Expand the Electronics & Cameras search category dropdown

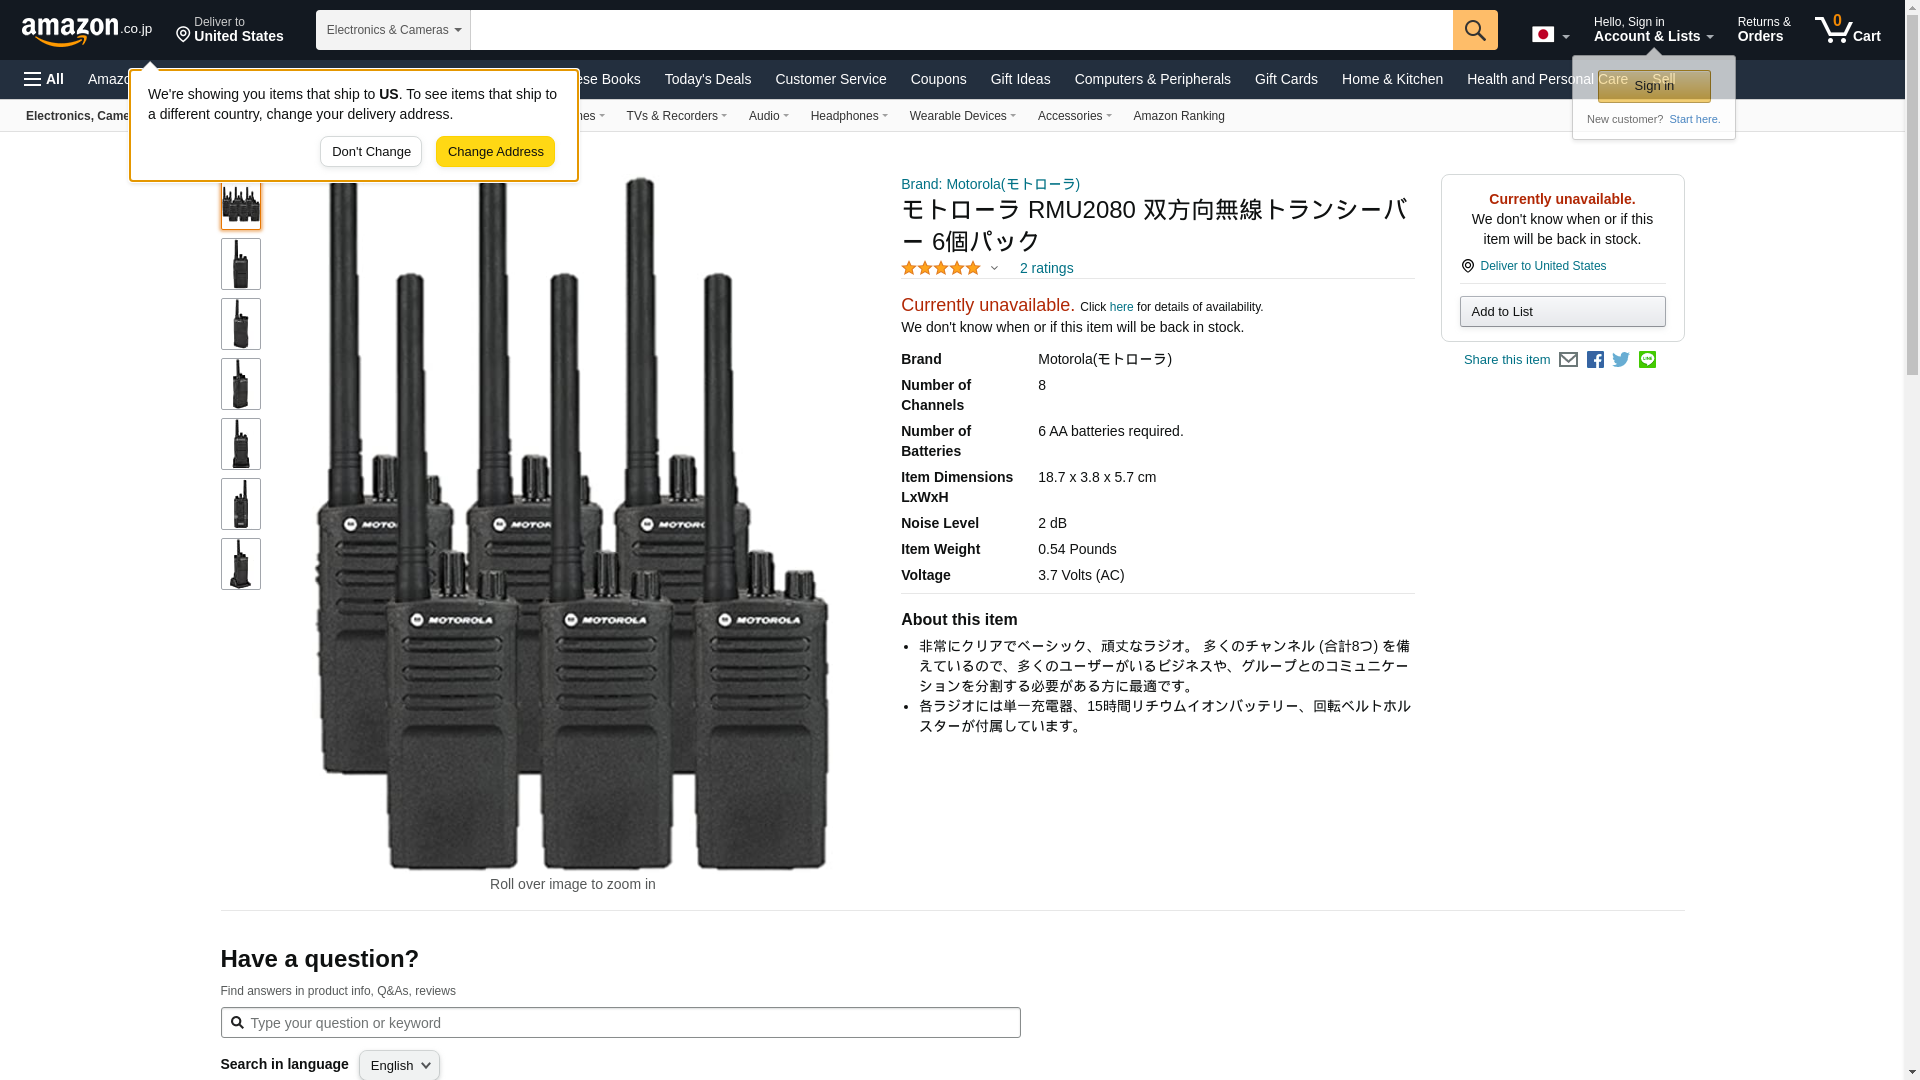(393, 30)
